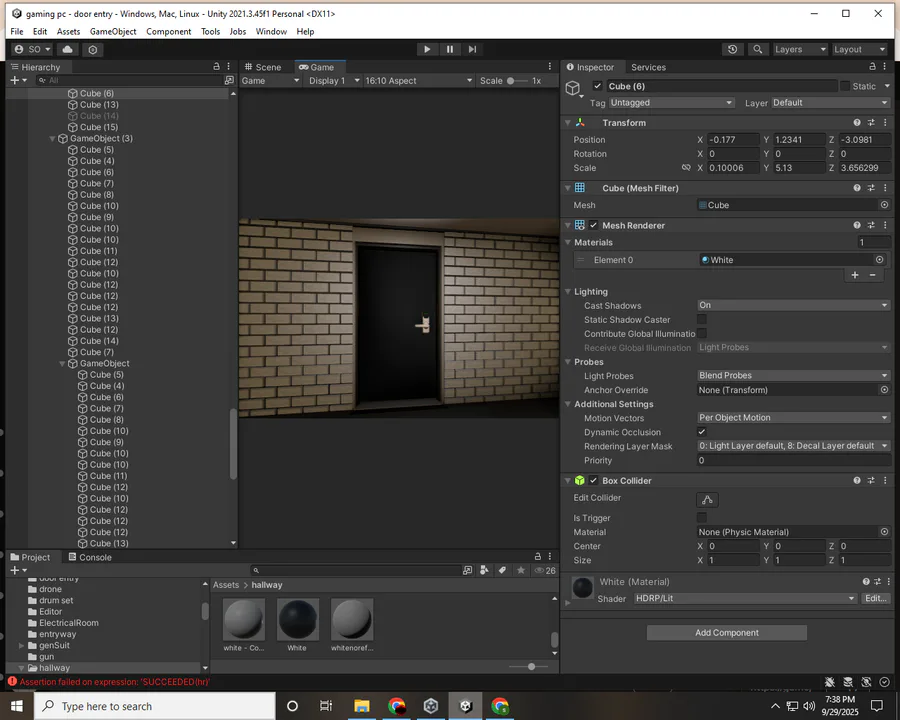Open Mesh object picker for Cube

pos(885,205)
